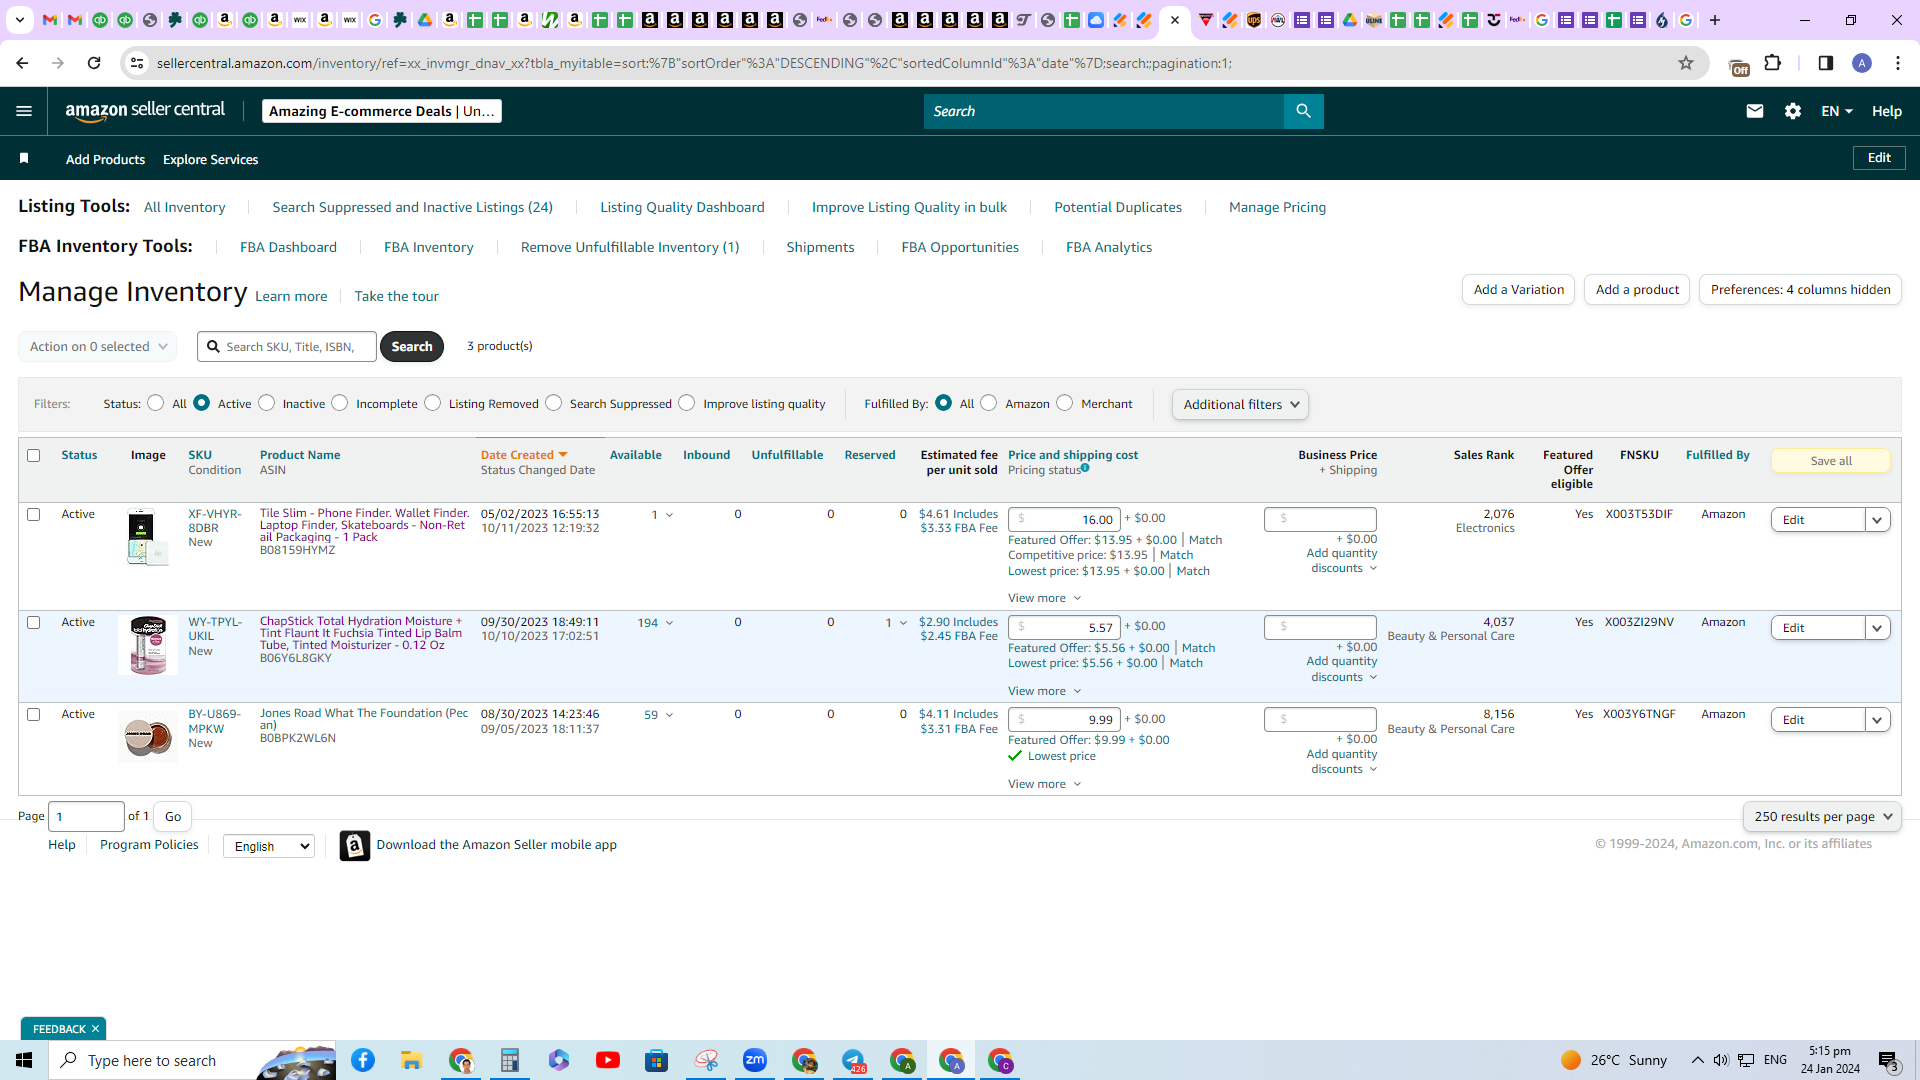1920x1080 pixels.
Task: Select the All status radio button
Action: point(155,403)
